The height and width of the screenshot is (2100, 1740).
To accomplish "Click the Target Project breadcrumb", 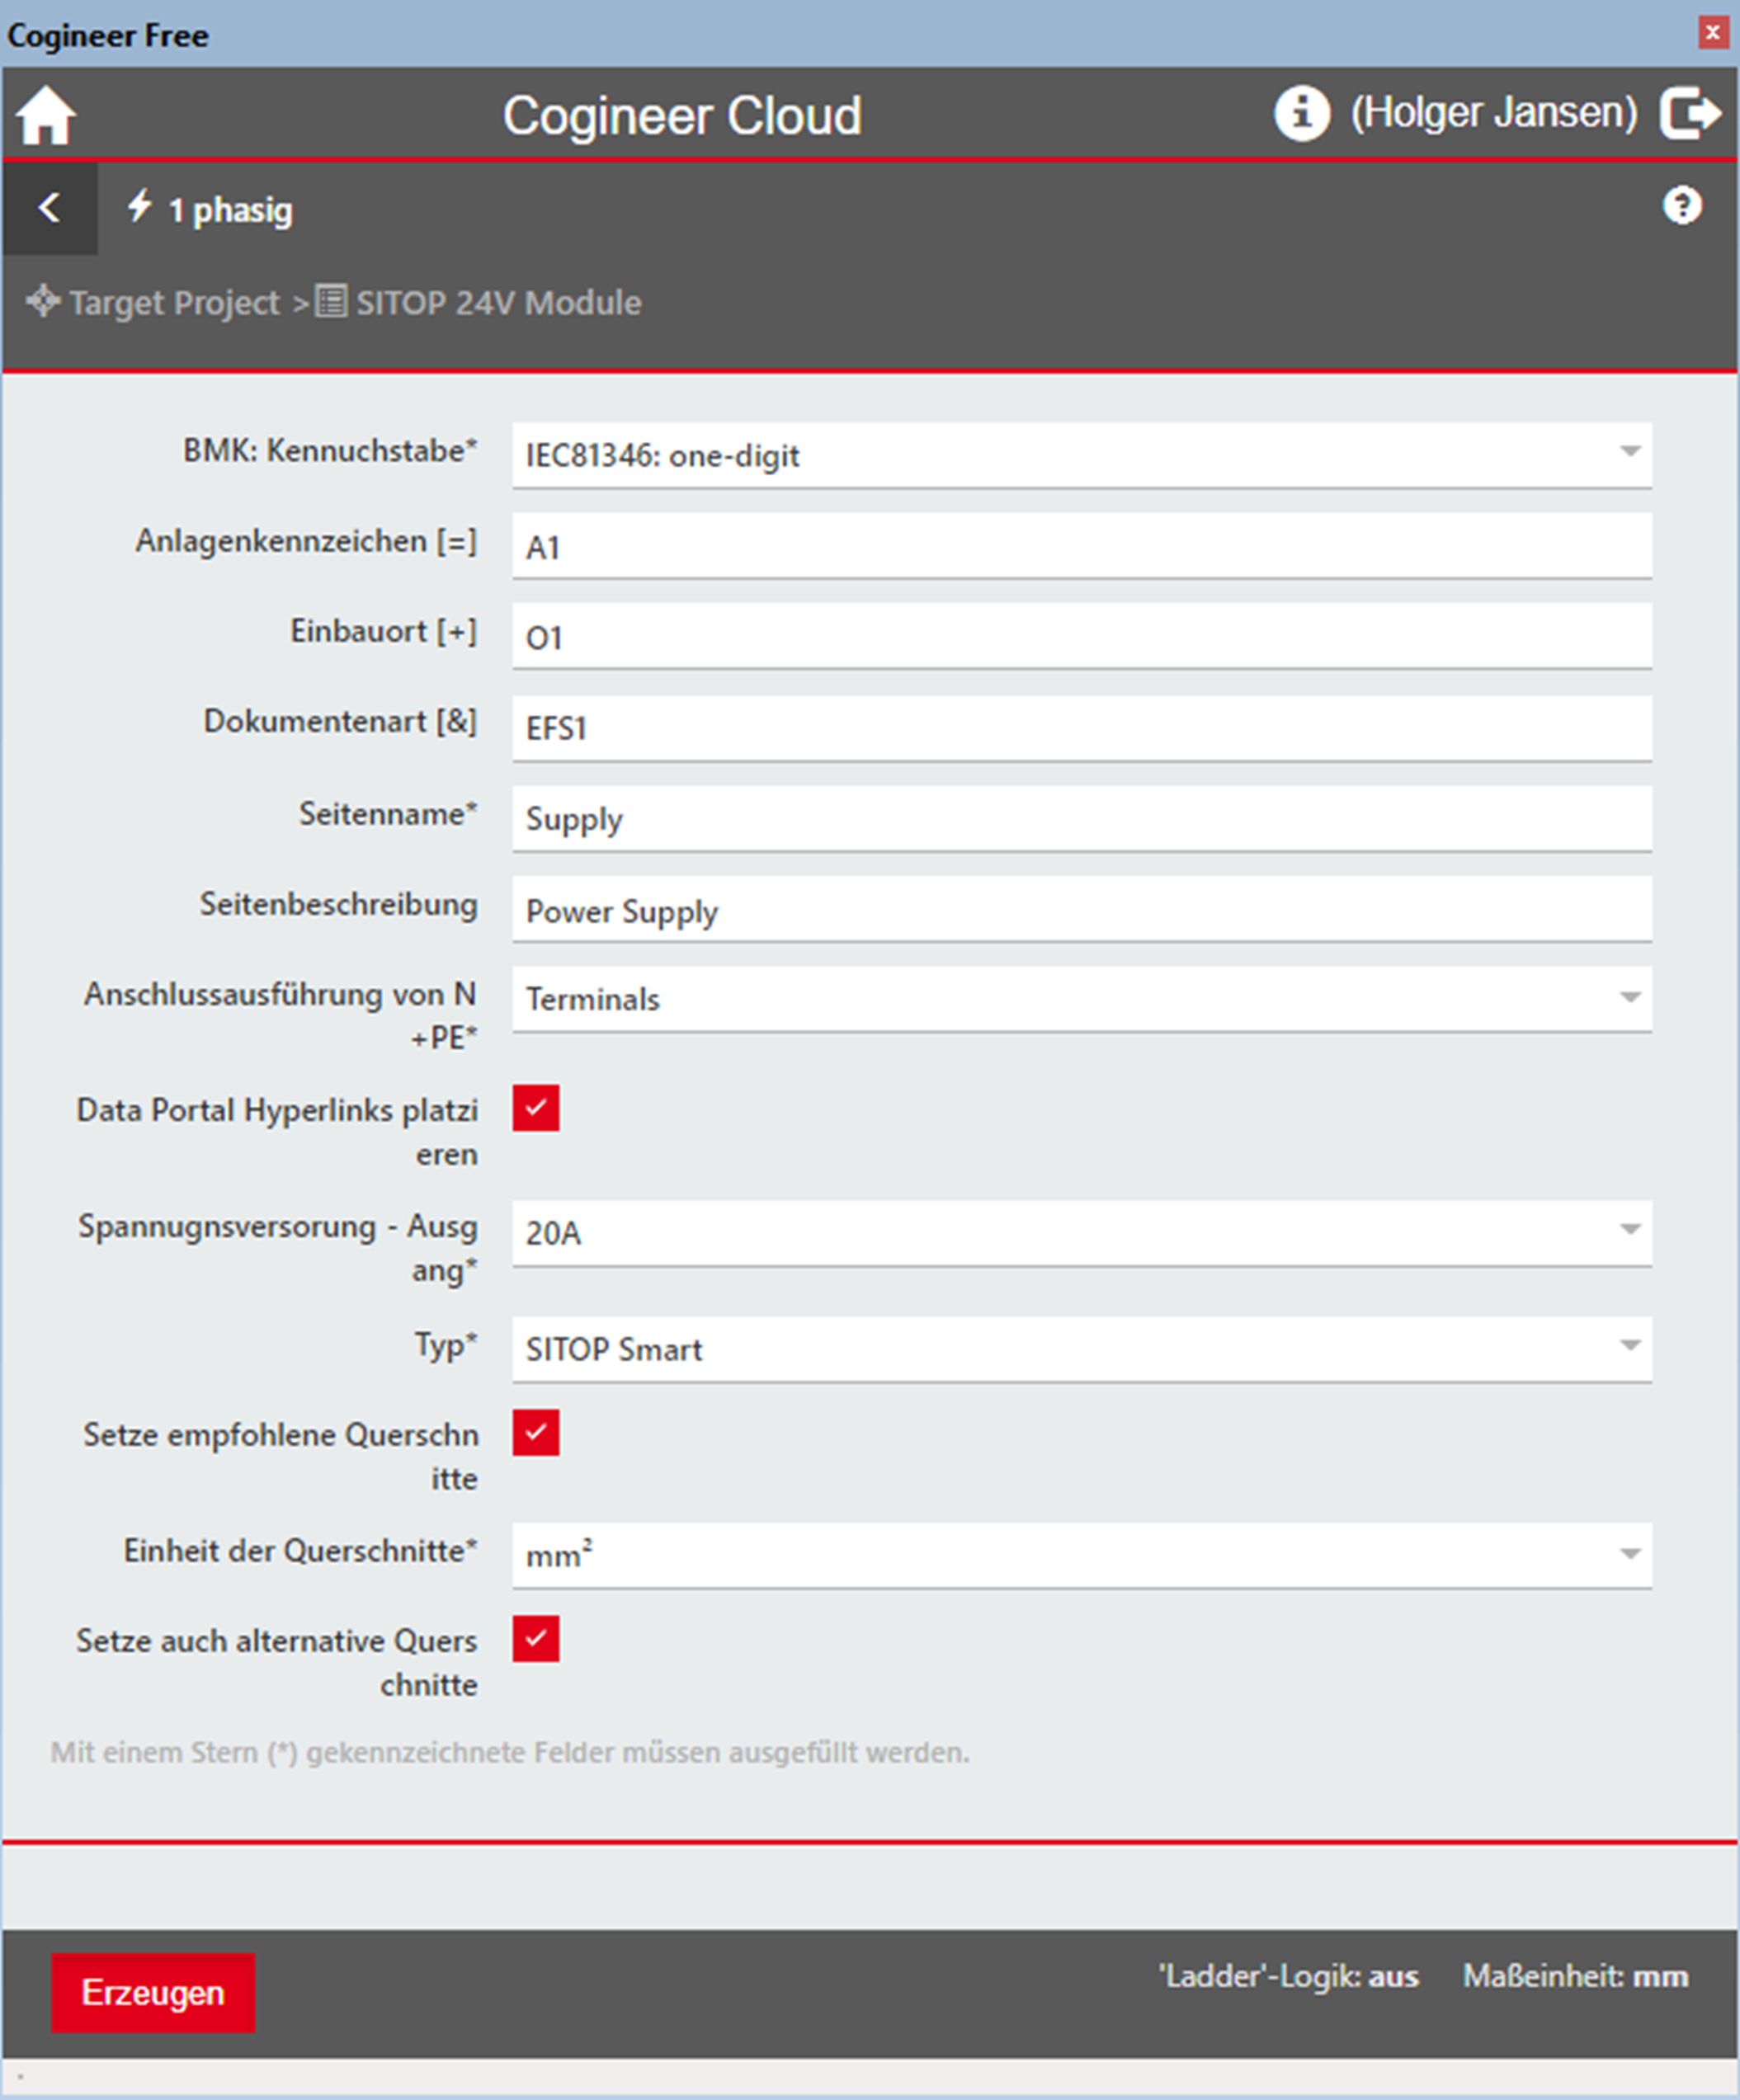I will coord(174,303).
